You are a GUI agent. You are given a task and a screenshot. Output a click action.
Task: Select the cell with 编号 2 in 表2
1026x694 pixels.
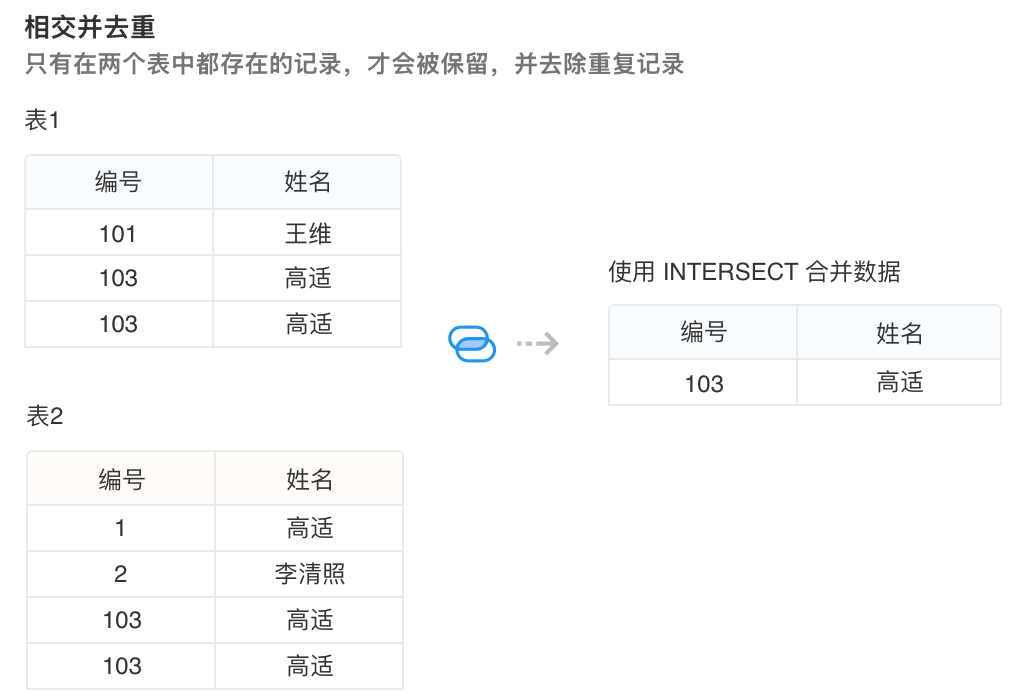click(121, 574)
